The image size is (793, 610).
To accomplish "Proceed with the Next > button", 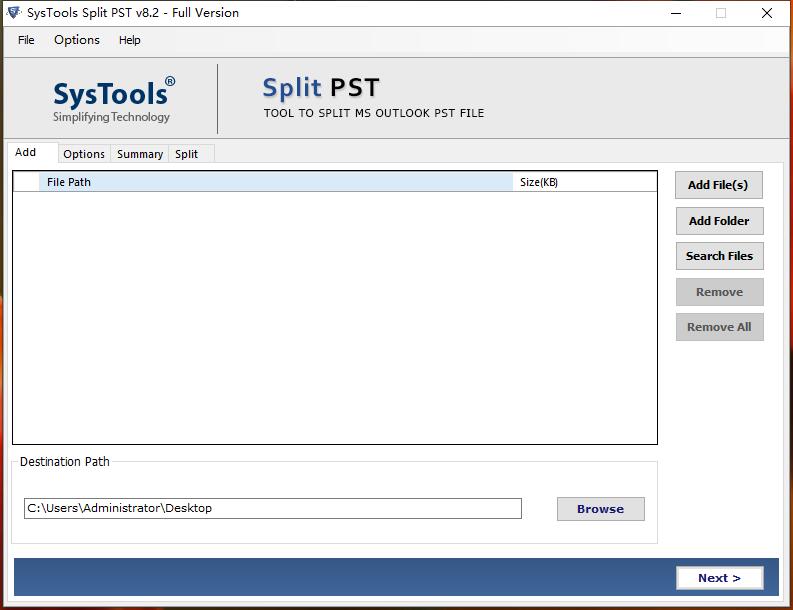I will [x=719, y=578].
